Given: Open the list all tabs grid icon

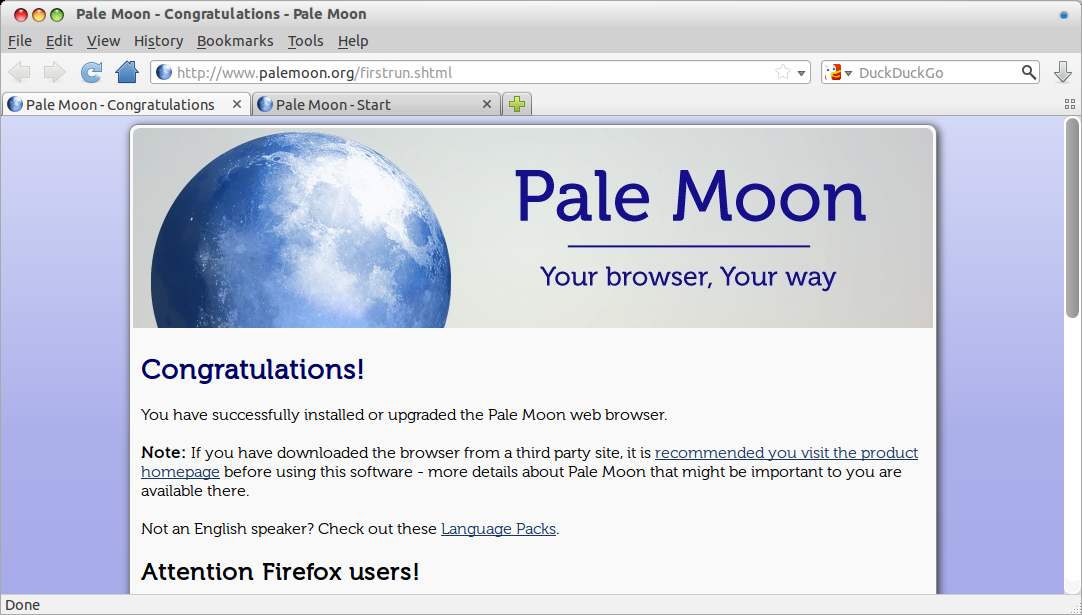Looking at the screenshot, I should tap(1070, 104).
